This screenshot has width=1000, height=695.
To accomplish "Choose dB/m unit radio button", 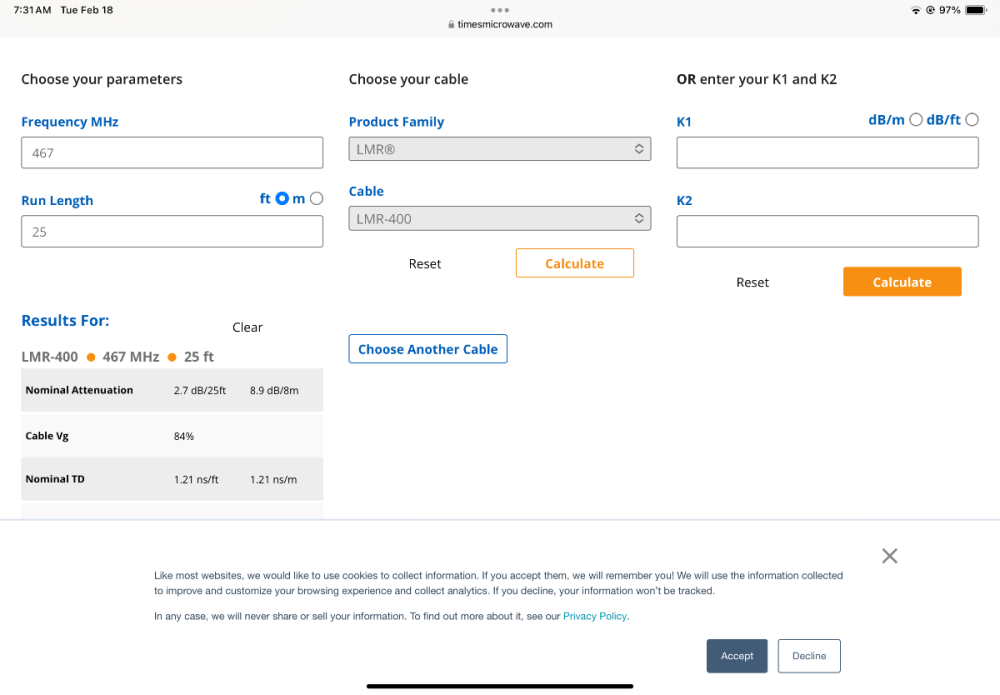I will (x=916, y=120).
